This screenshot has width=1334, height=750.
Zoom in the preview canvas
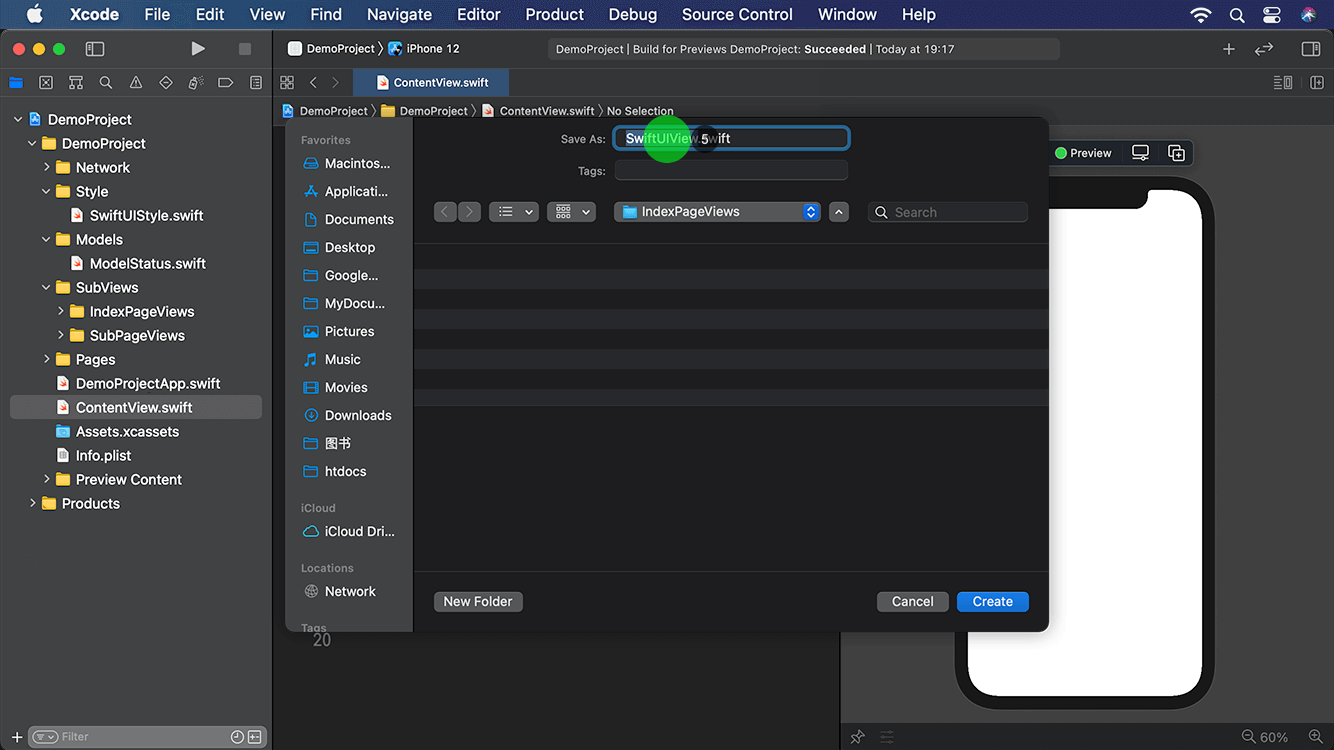(x=1316, y=737)
